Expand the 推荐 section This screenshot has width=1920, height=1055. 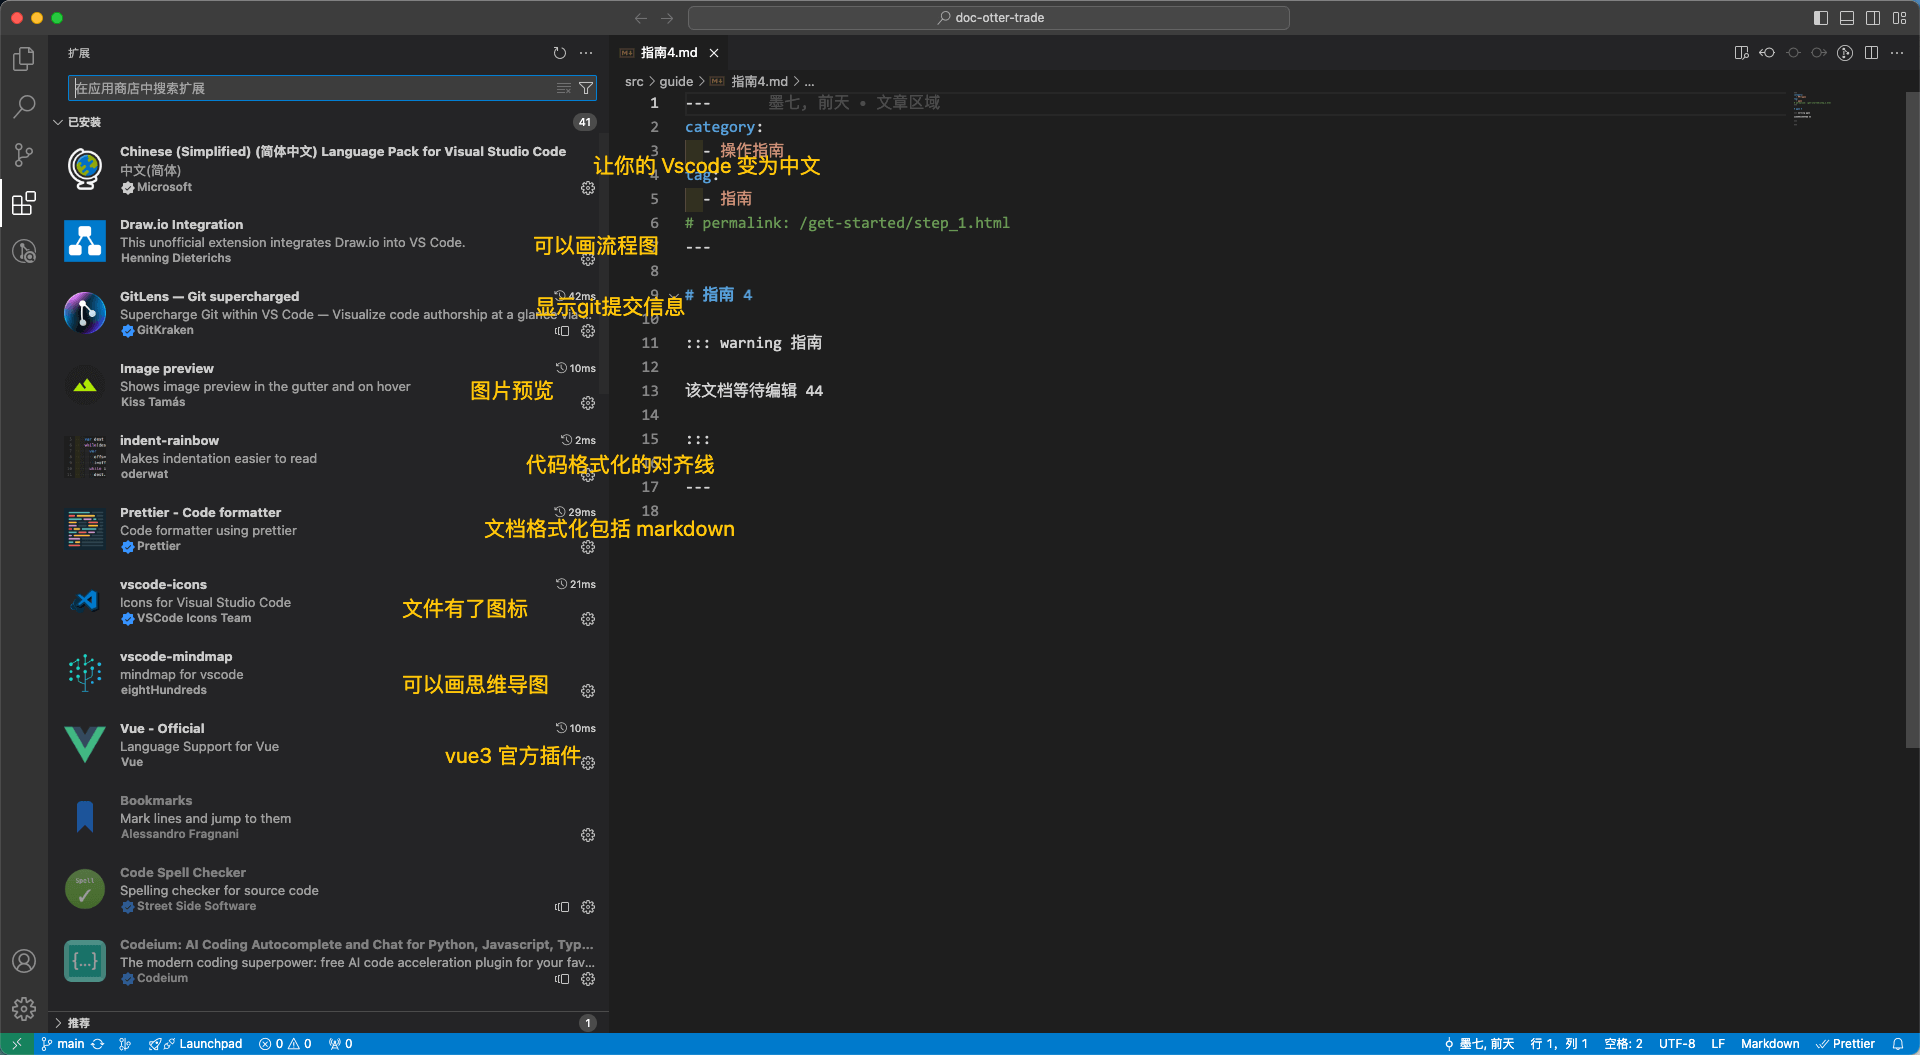[x=328, y=1022]
